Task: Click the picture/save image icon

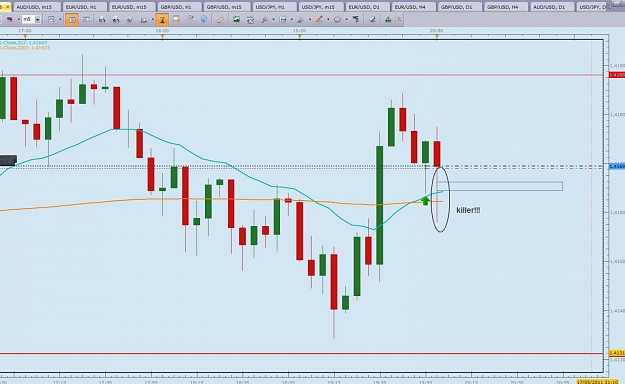Action: (236, 19)
